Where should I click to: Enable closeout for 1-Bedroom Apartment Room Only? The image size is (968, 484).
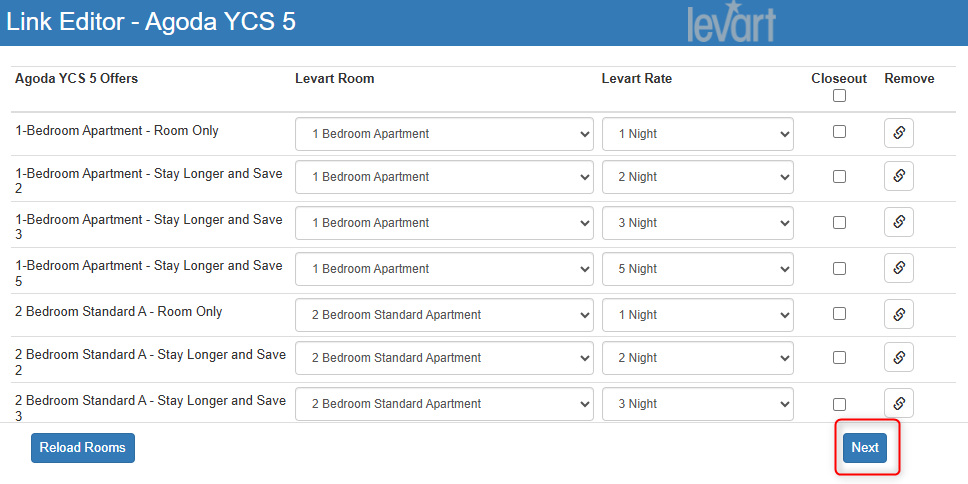tap(839, 132)
